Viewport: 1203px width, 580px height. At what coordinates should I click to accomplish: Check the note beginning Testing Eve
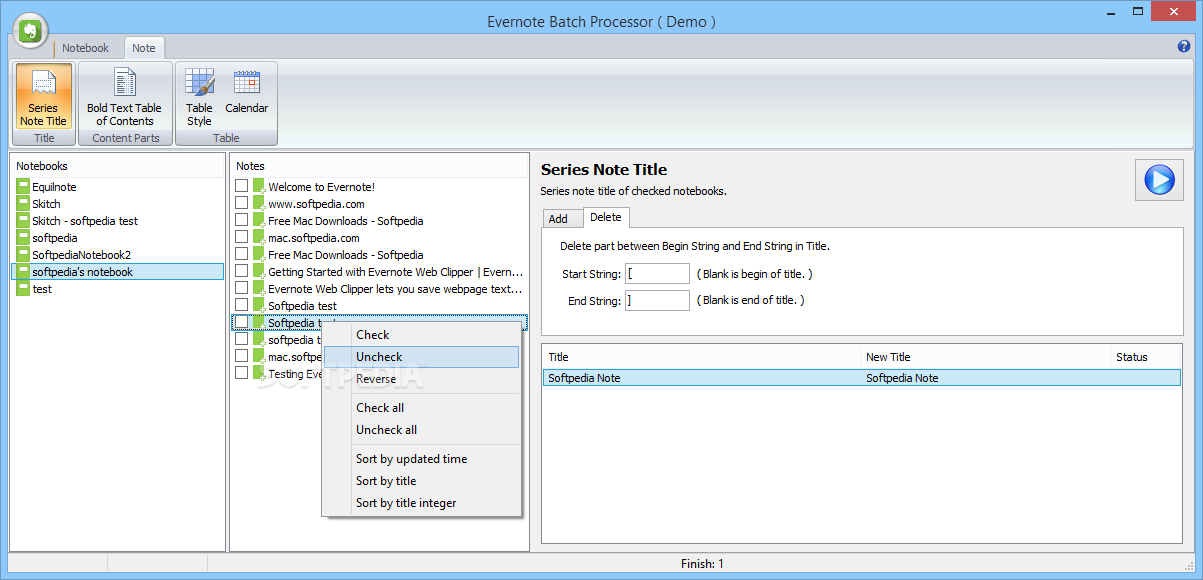241,373
